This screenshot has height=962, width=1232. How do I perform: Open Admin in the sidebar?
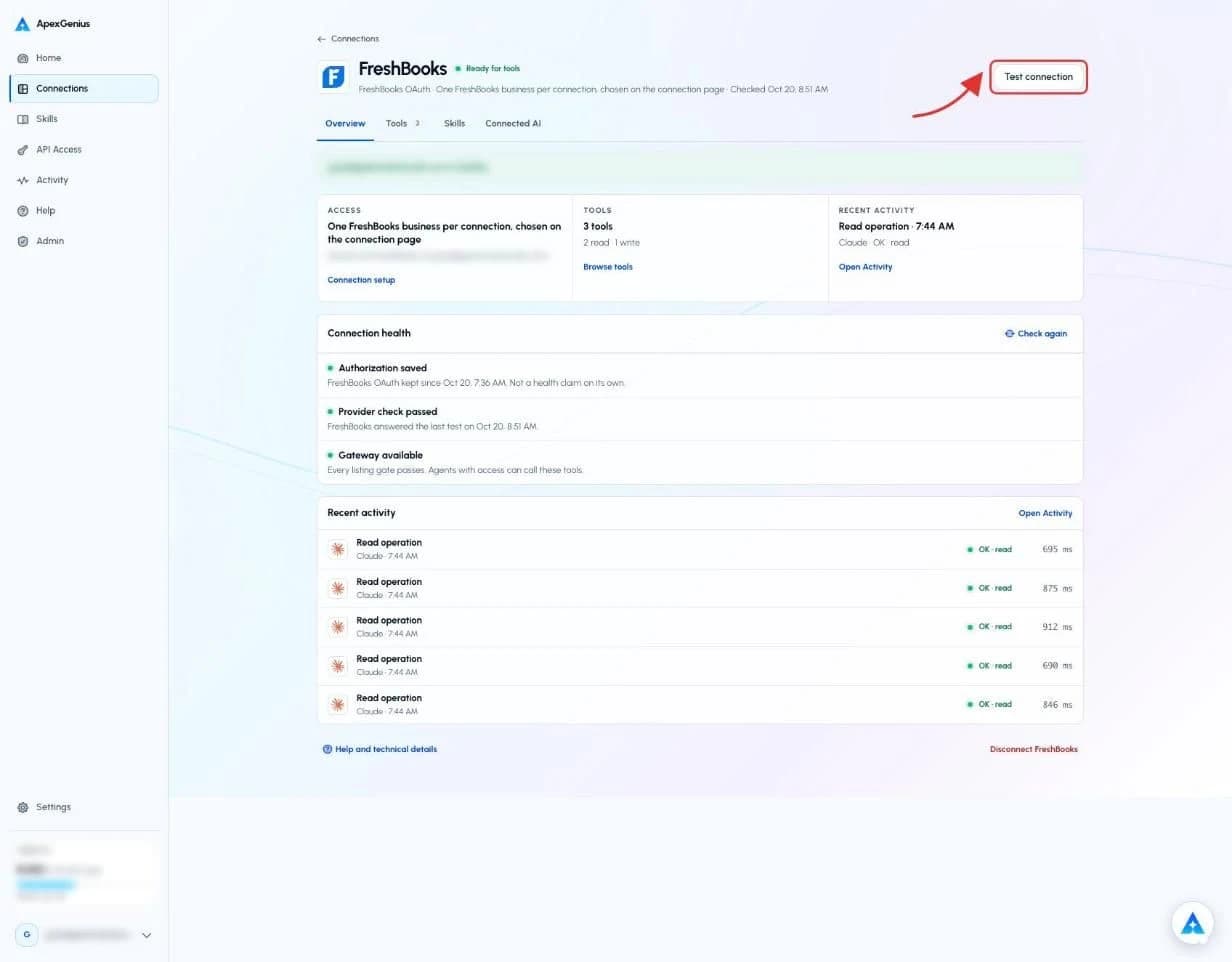[83, 241]
